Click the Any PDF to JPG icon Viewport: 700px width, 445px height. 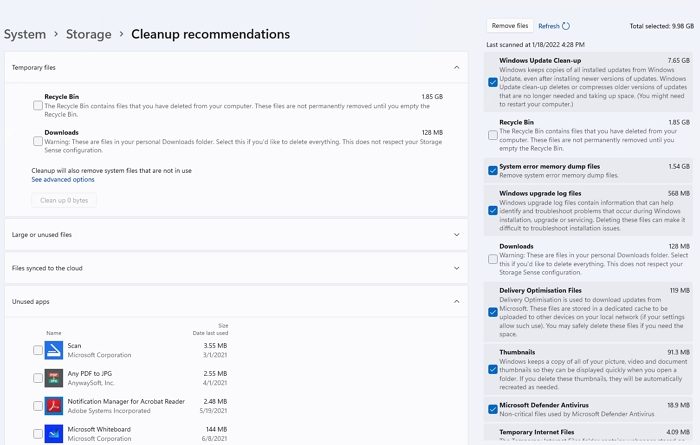(x=54, y=378)
